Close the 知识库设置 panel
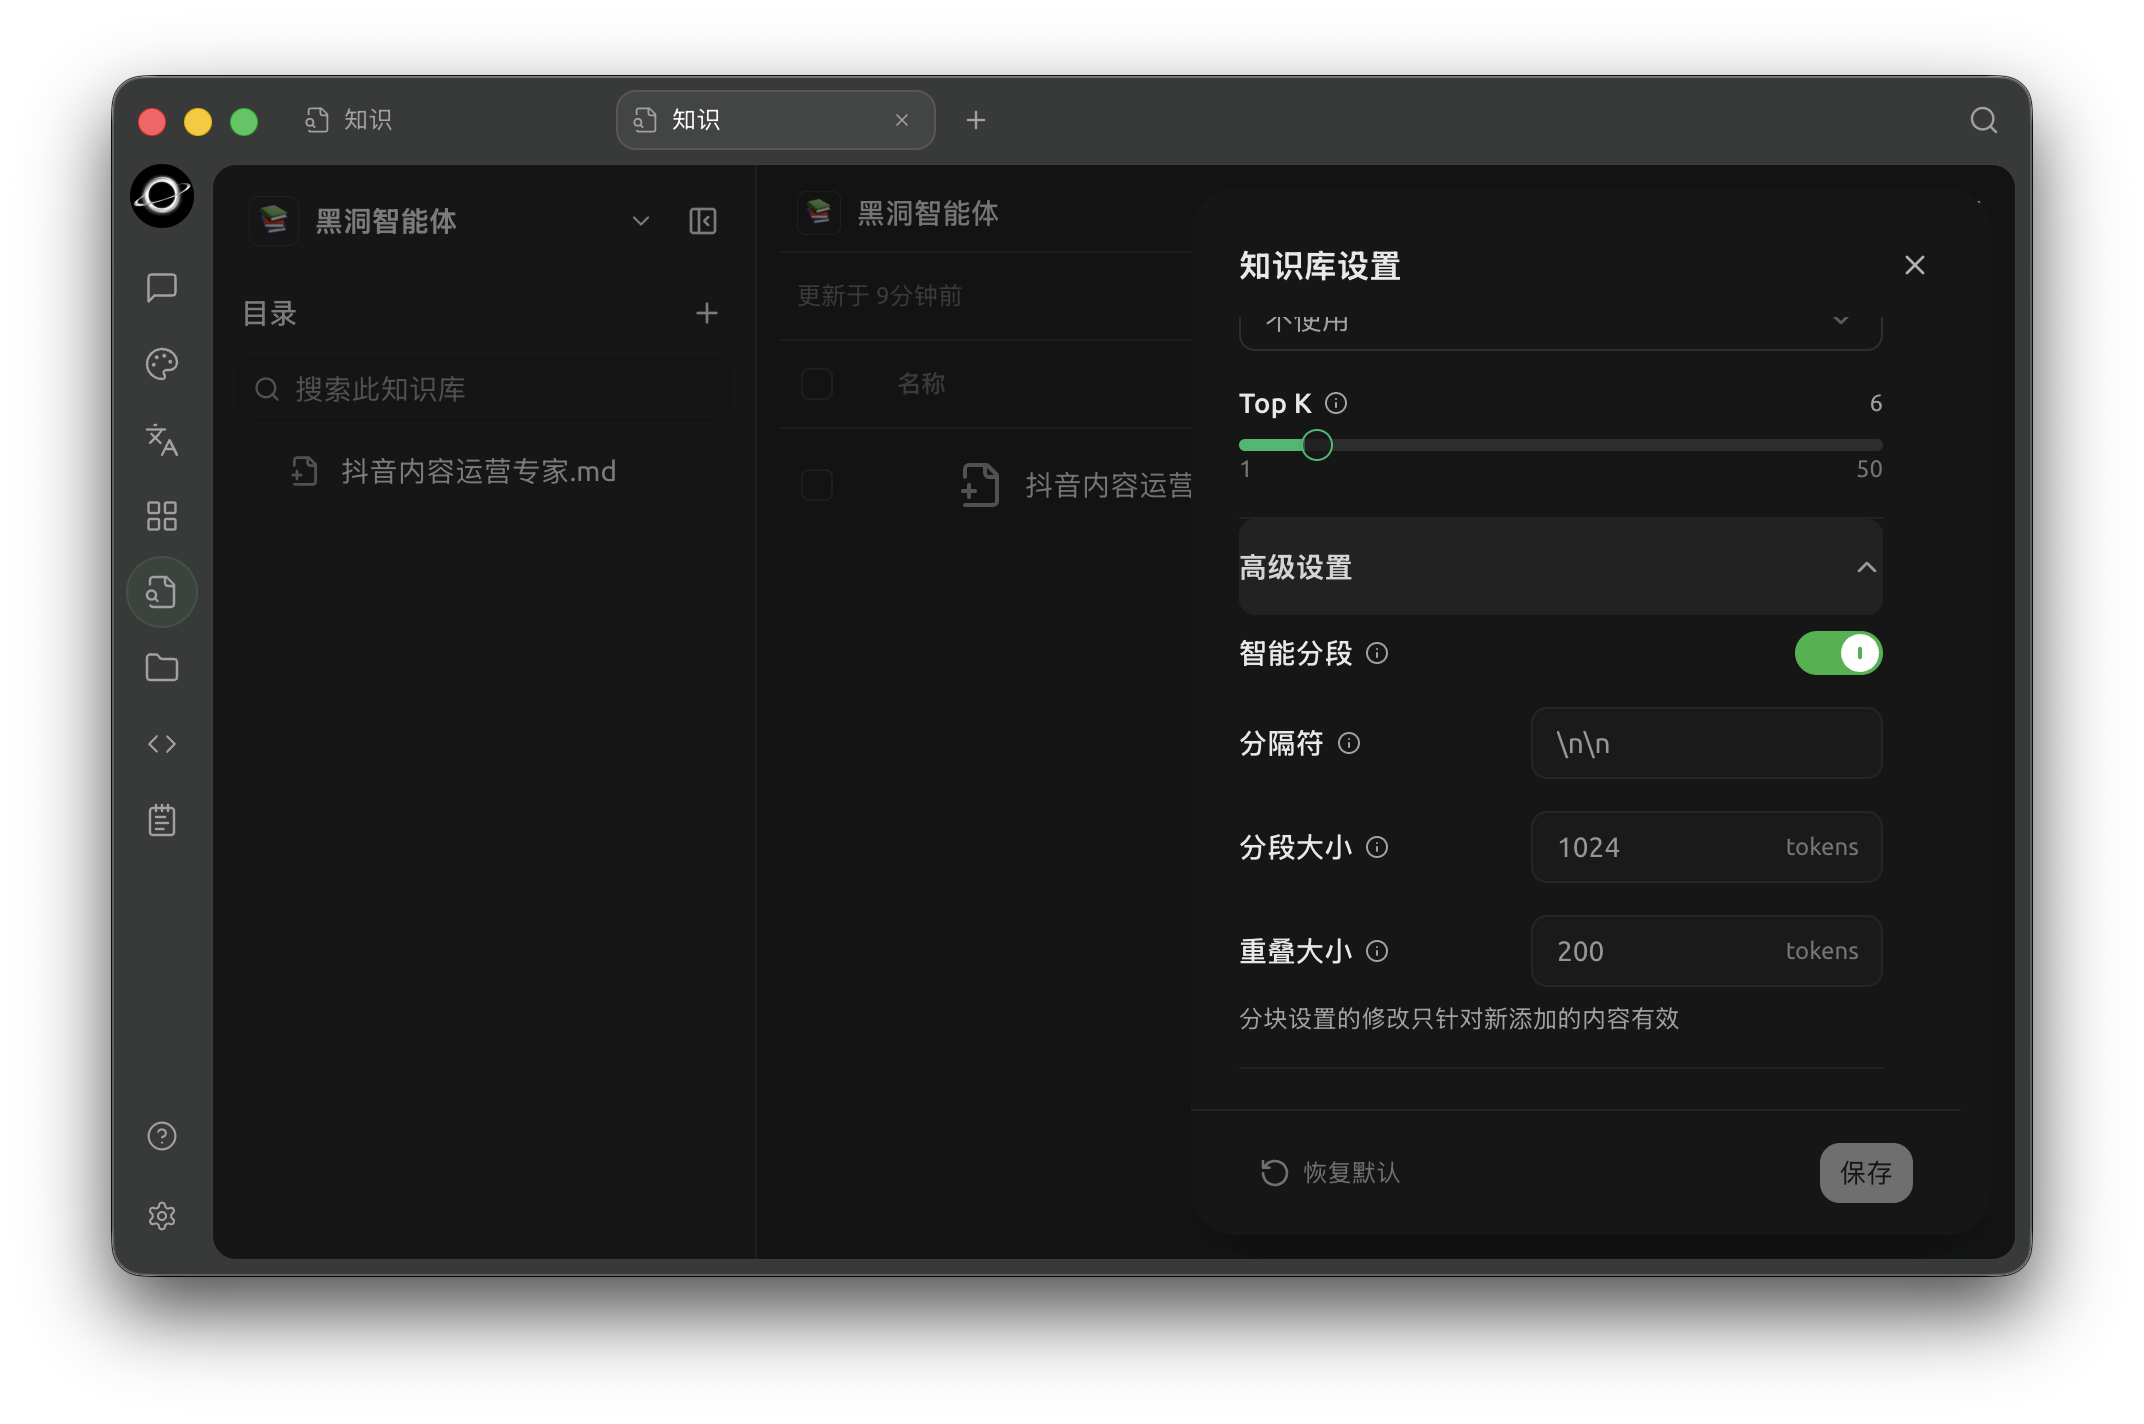 [x=1914, y=265]
